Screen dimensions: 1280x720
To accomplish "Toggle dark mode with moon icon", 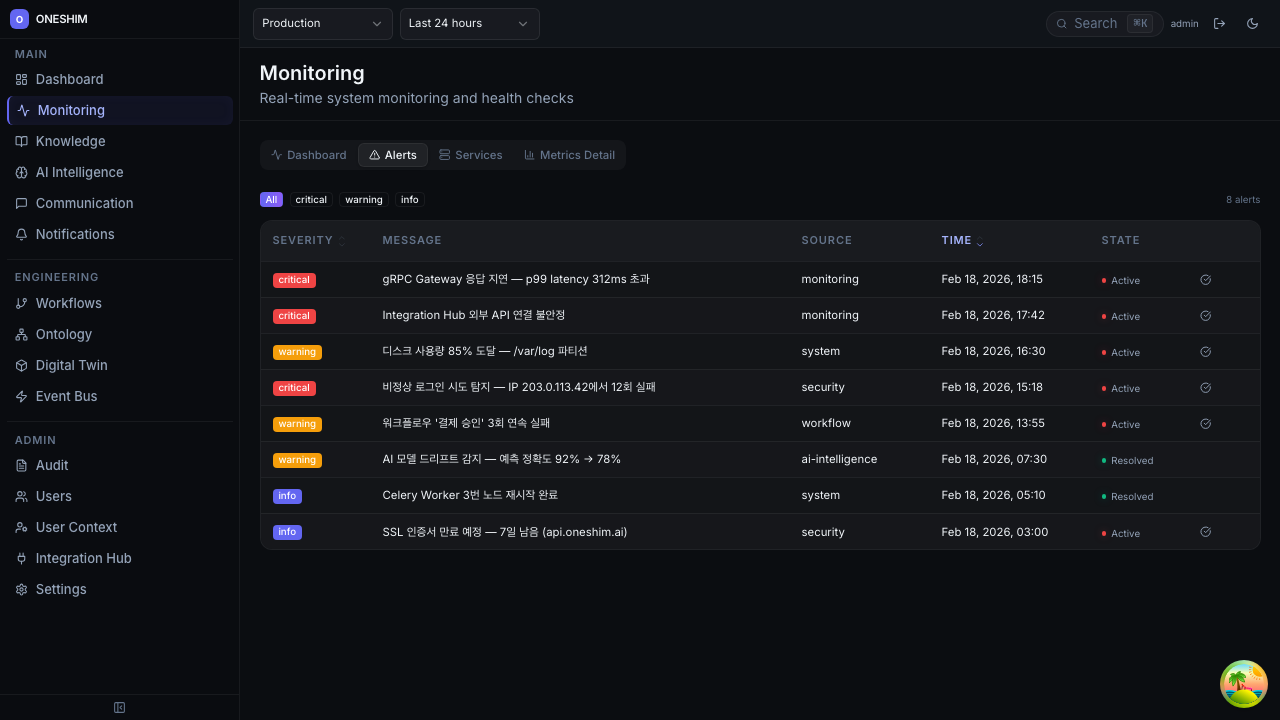I will pyautogui.click(x=1252, y=24).
